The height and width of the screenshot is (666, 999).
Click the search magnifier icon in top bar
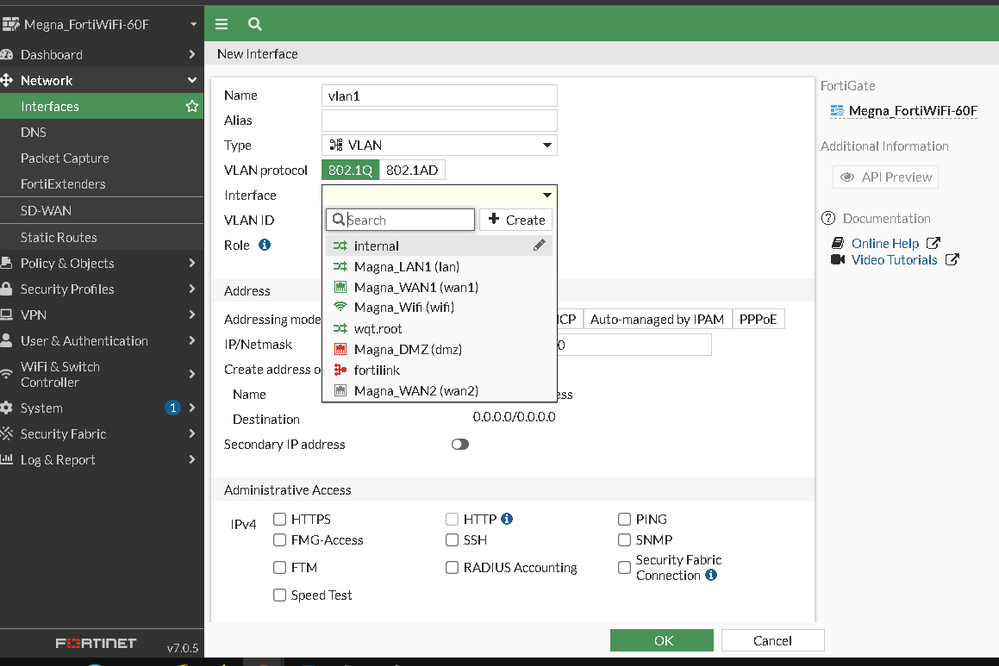click(255, 24)
